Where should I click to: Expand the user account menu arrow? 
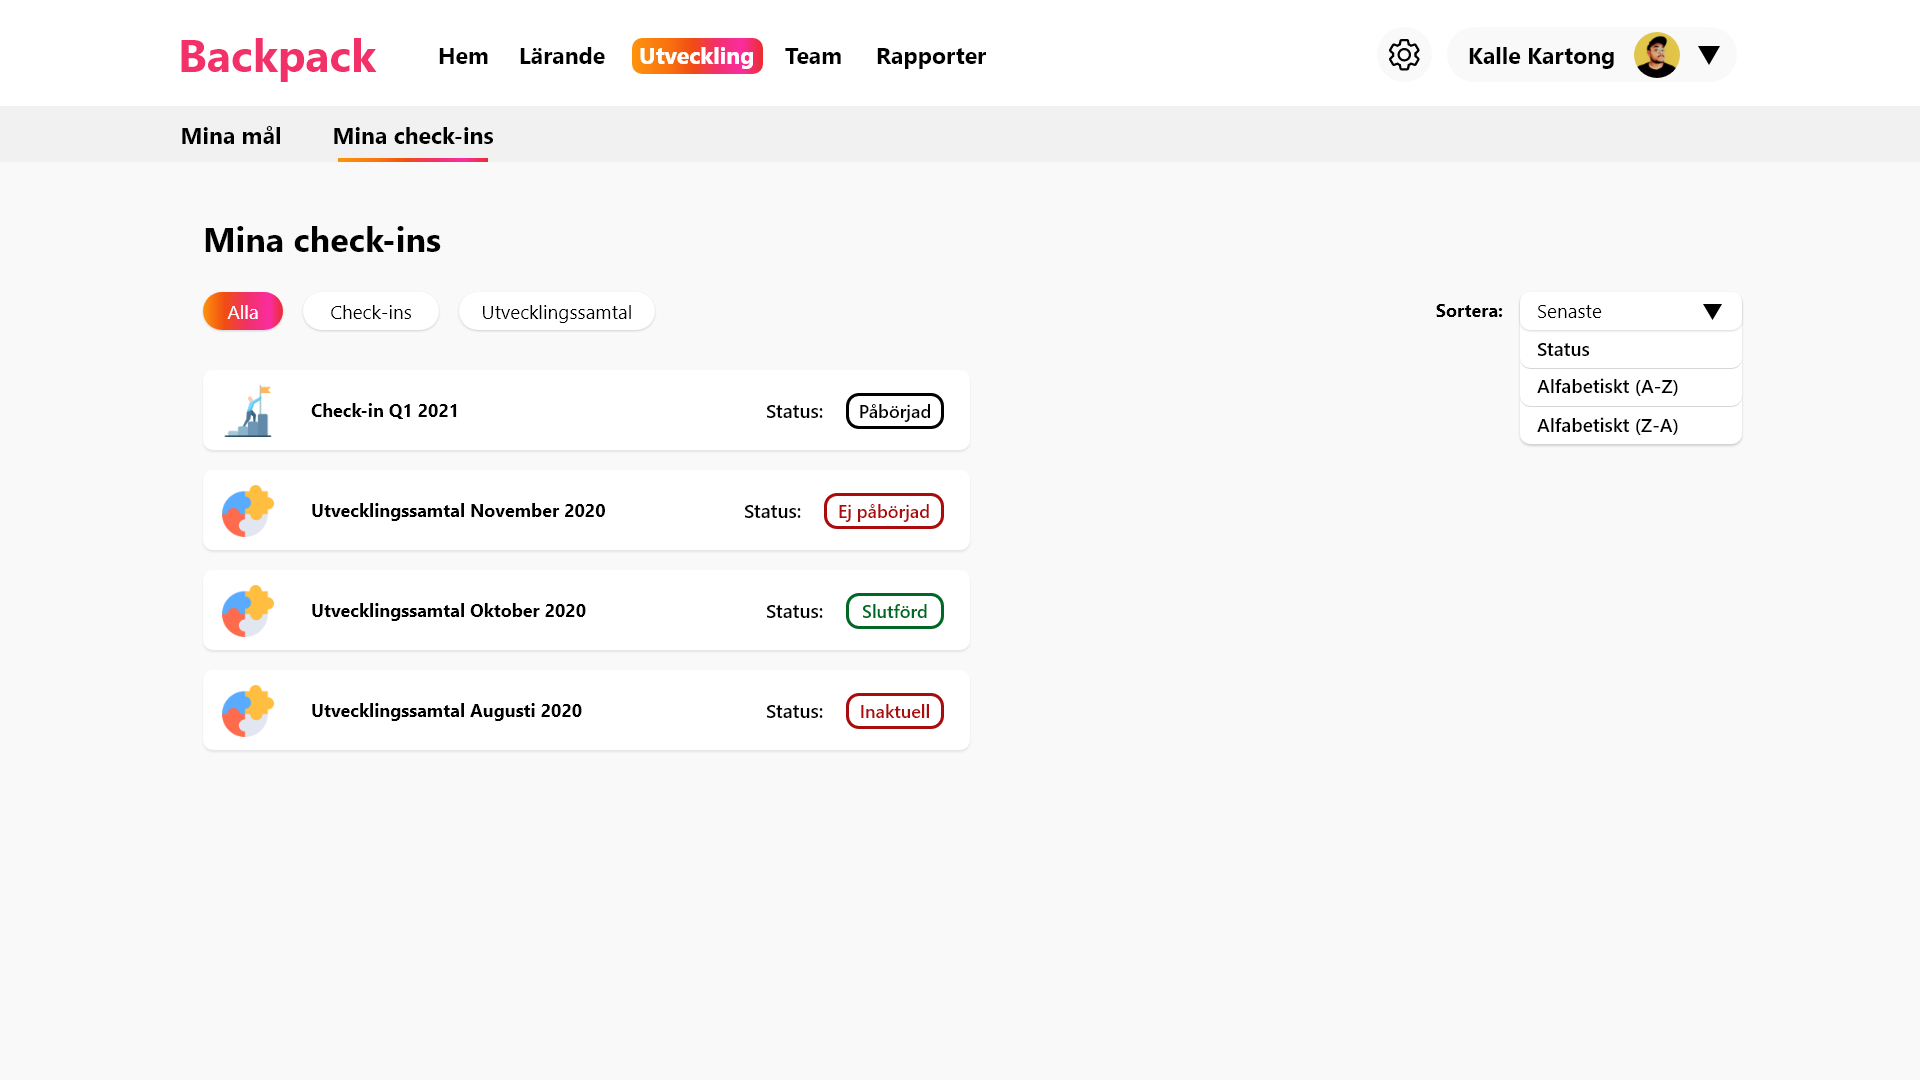click(x=1708, y=55)
